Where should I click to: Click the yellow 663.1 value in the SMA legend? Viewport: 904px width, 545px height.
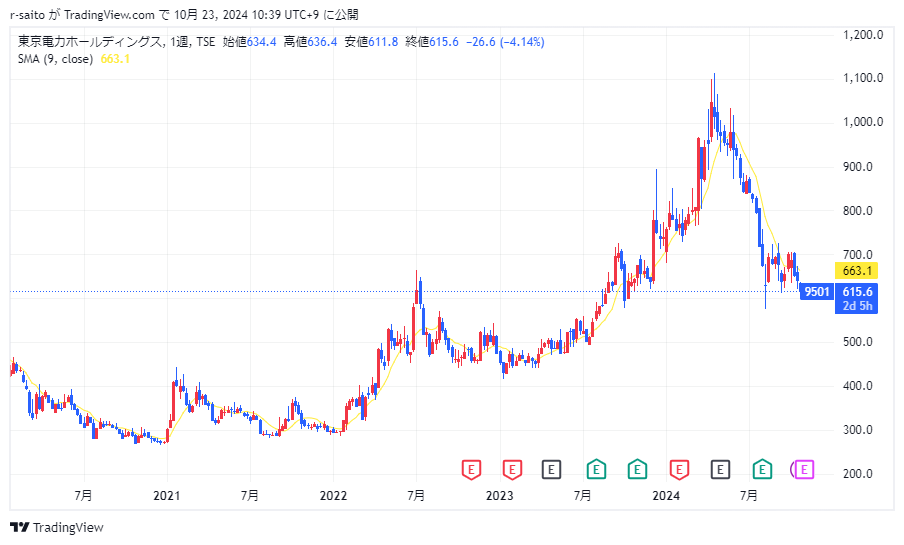coord(115,59)
